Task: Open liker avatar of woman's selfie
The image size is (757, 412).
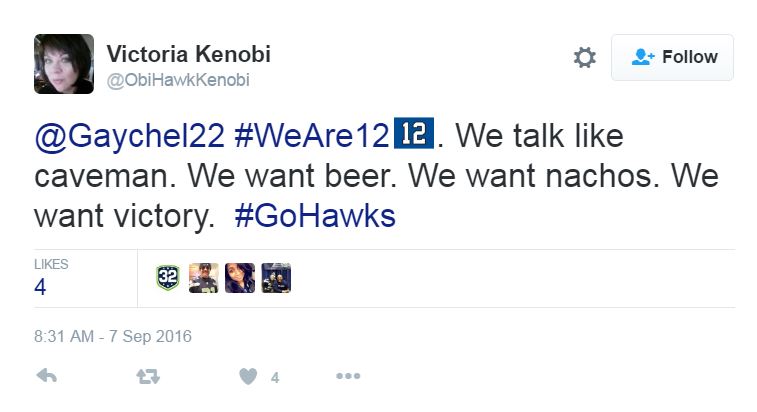Action: tap(240, 278)
